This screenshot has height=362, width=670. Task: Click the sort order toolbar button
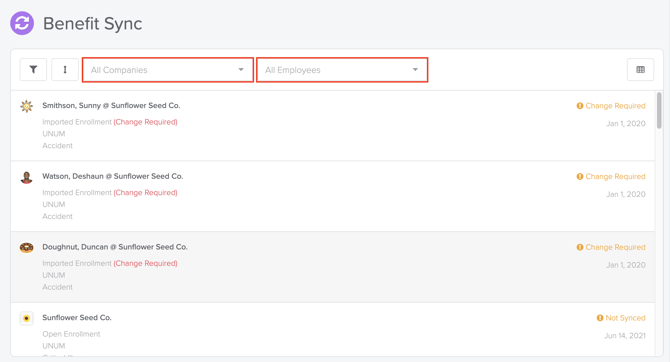point(65,70)
